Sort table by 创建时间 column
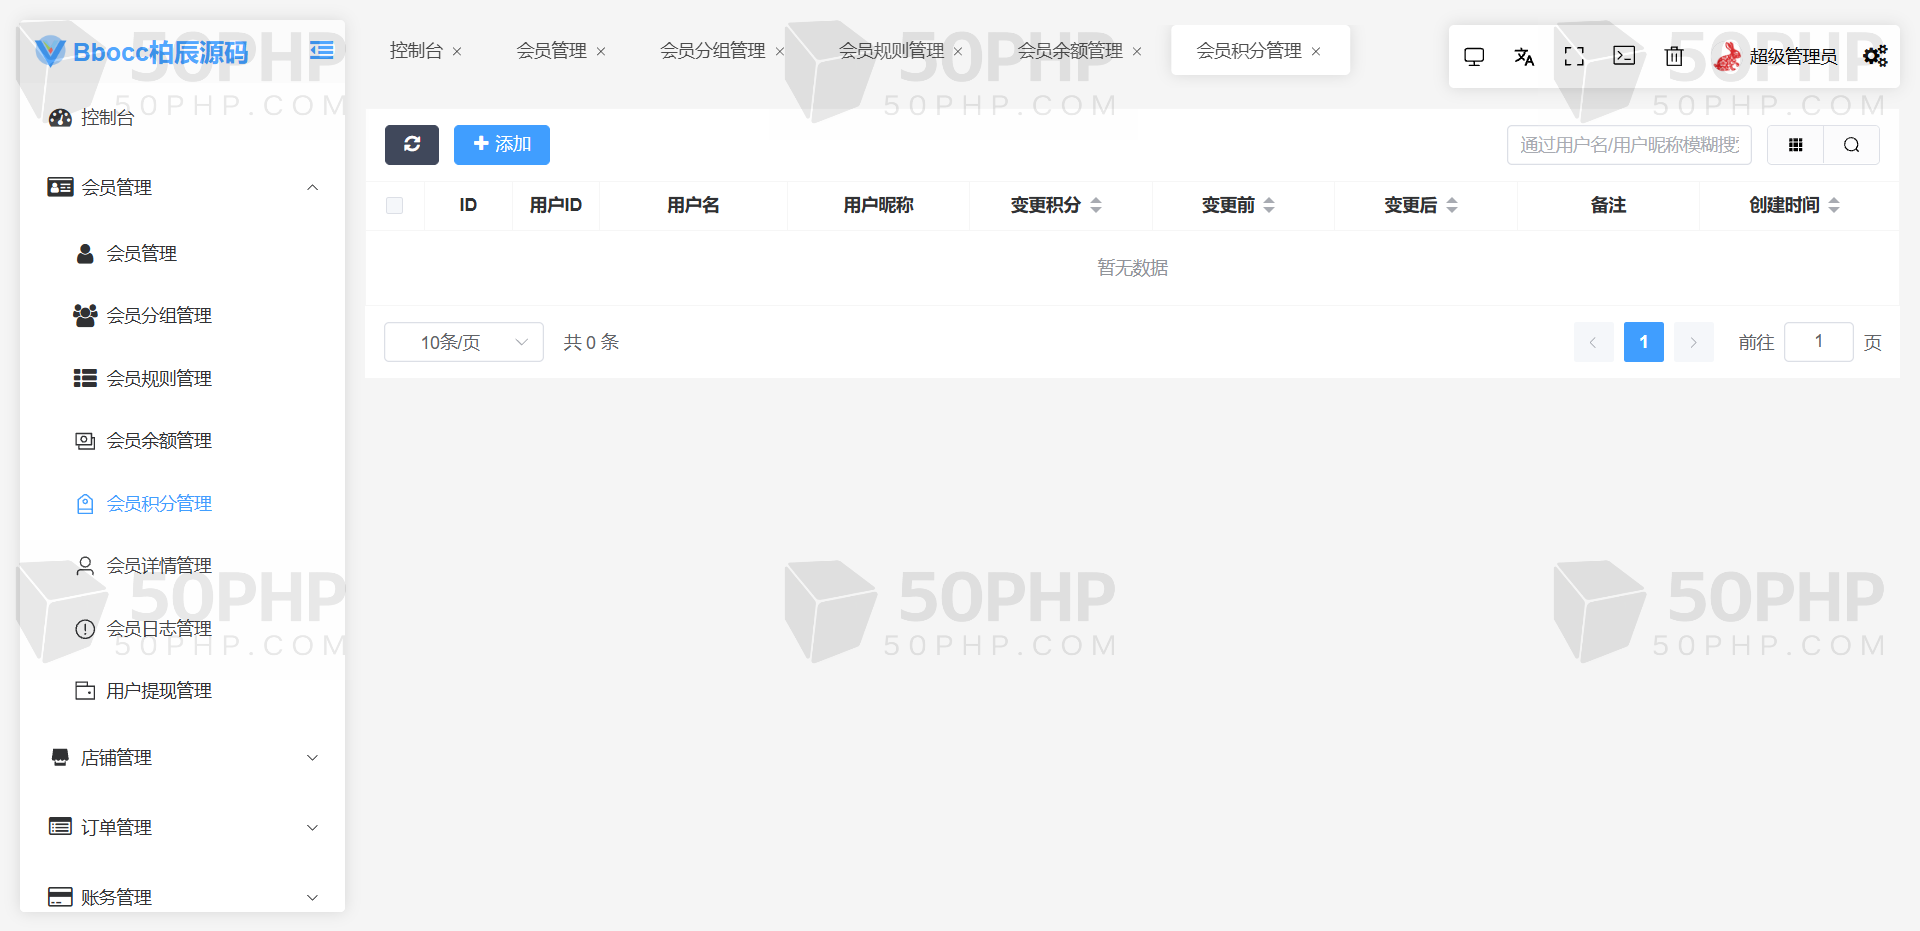 click(1834, 205)
